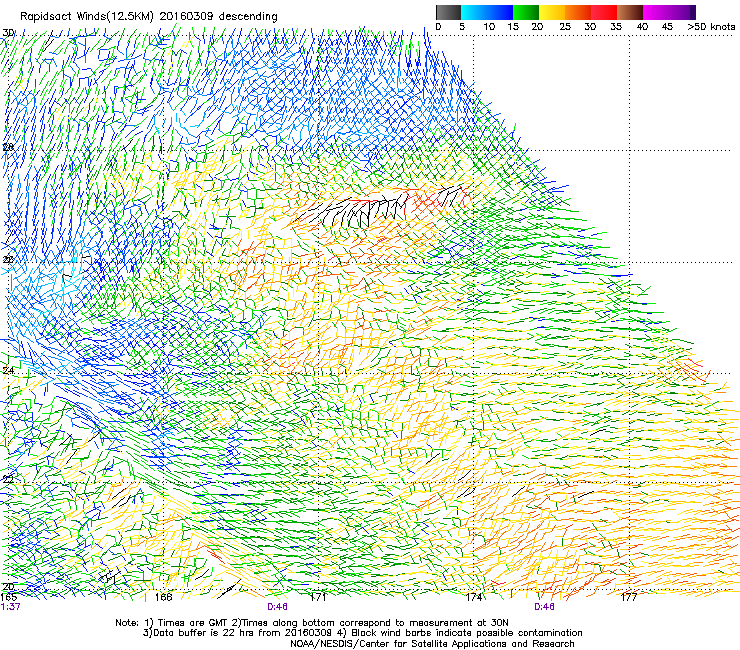Click the longitude label '165' along the bottom axis

(8, 597)
